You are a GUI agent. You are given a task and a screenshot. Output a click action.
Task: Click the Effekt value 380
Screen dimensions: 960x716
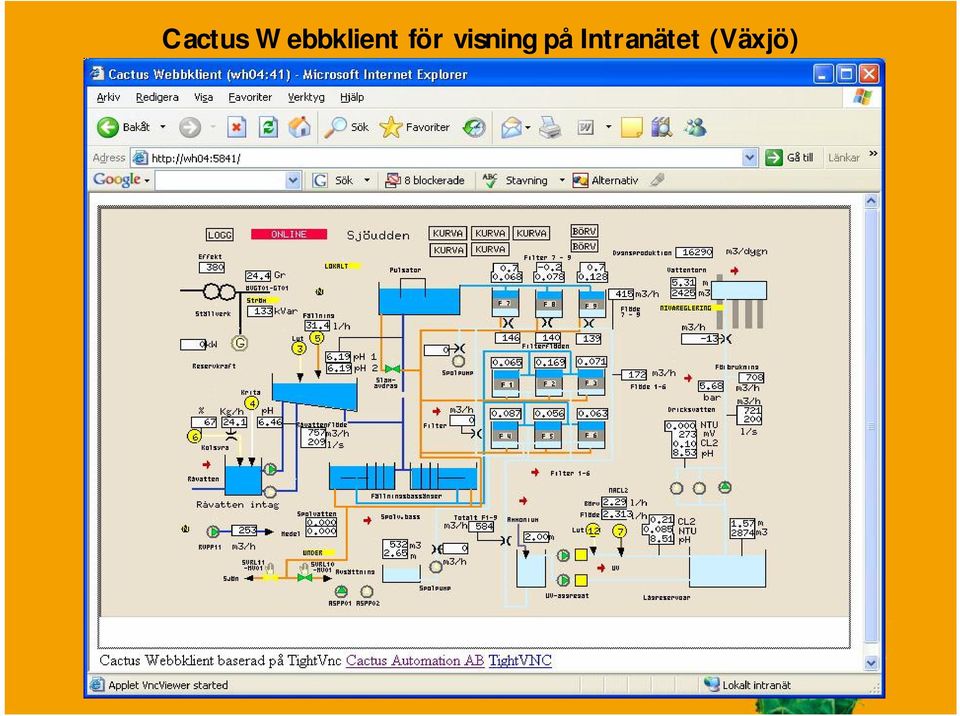tap(212, 268)
